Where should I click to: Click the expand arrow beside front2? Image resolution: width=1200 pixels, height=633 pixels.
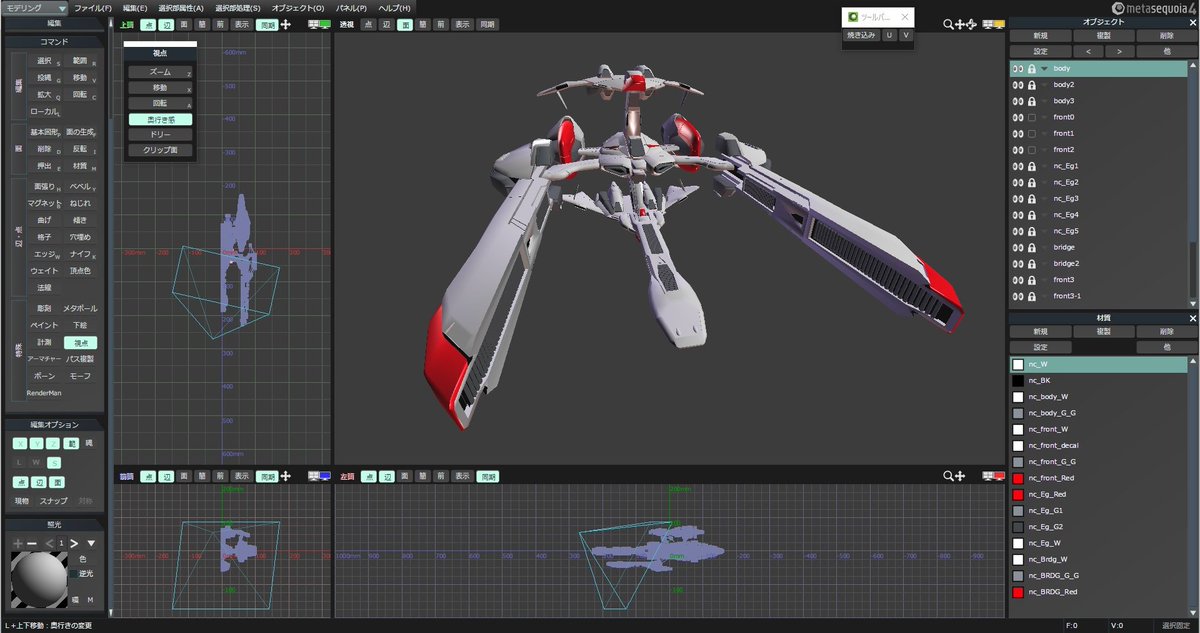tap(1045, 150)
